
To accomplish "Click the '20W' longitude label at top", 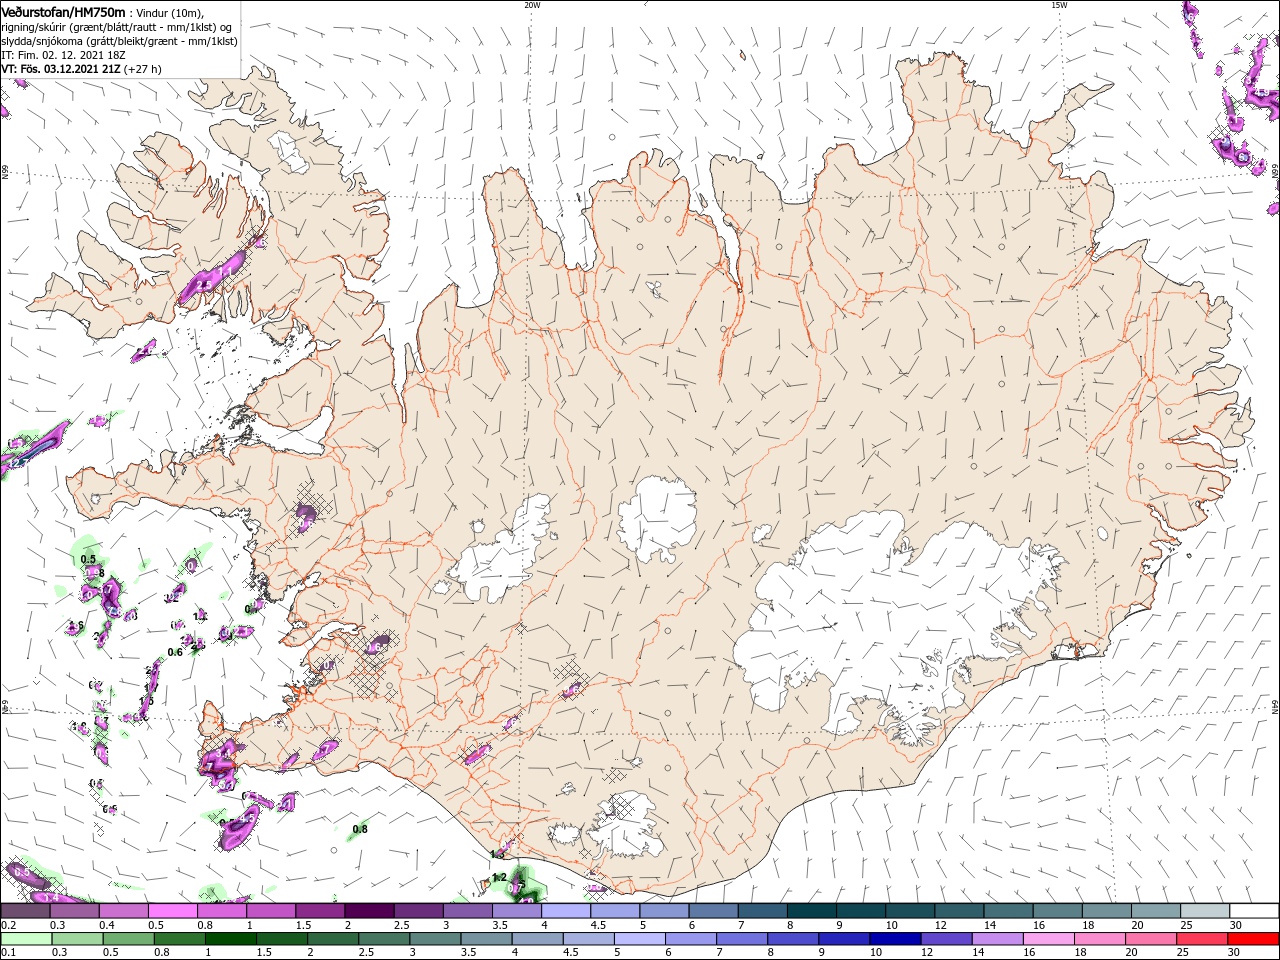I will coord(532,5).
